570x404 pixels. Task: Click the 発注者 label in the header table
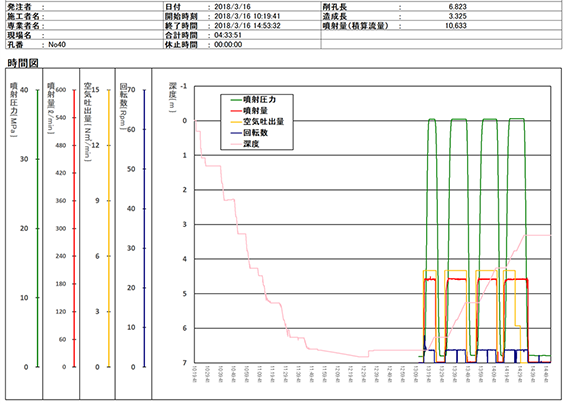pos(19,7)
